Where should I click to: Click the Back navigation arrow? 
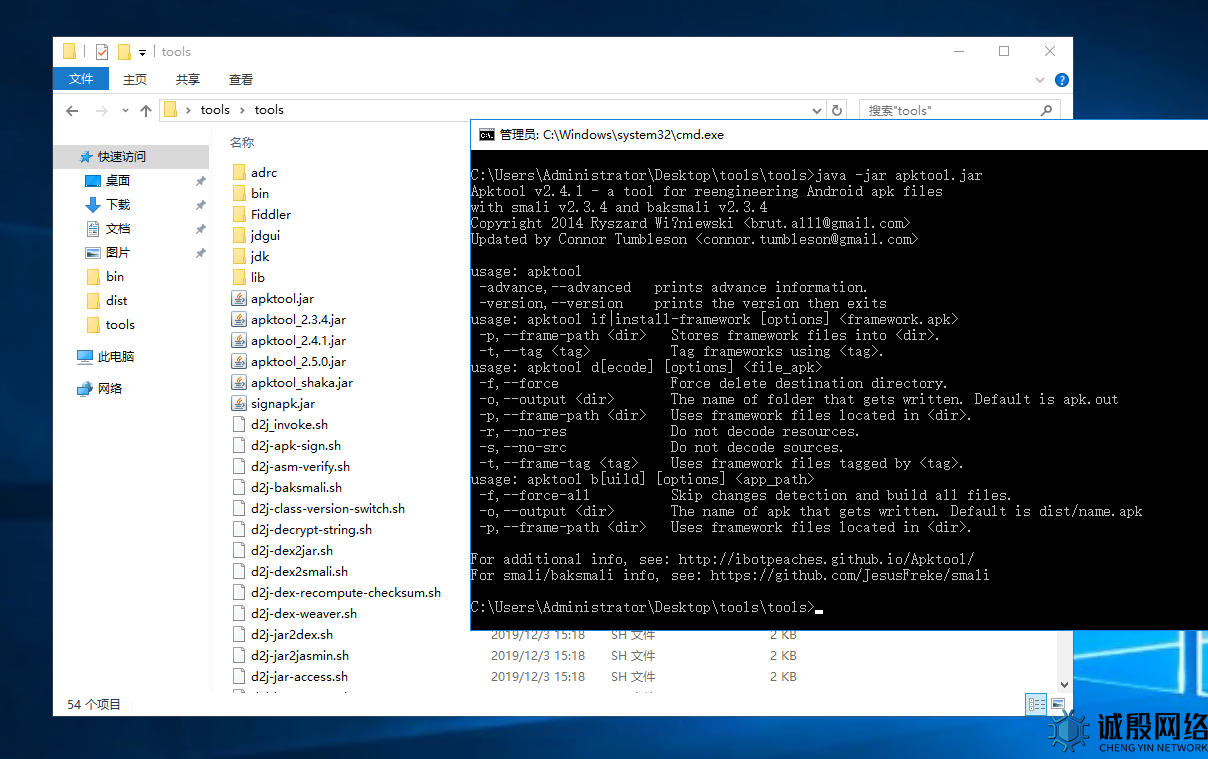click(72, 110)
